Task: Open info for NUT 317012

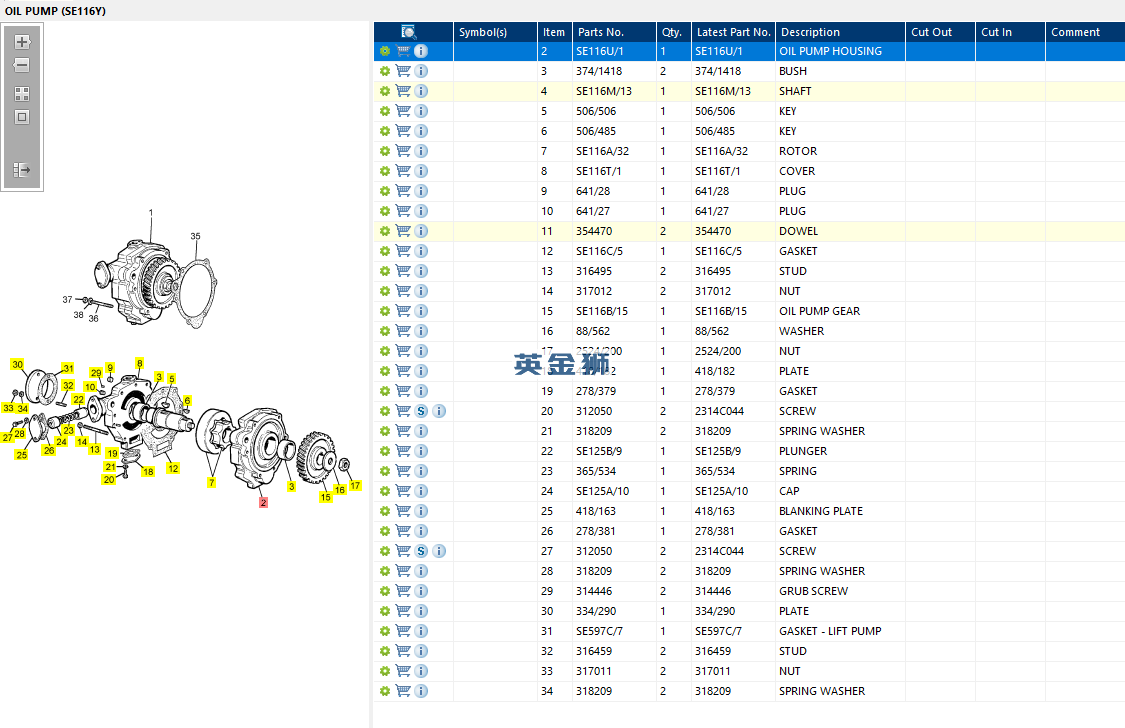Action: [421, 291]
